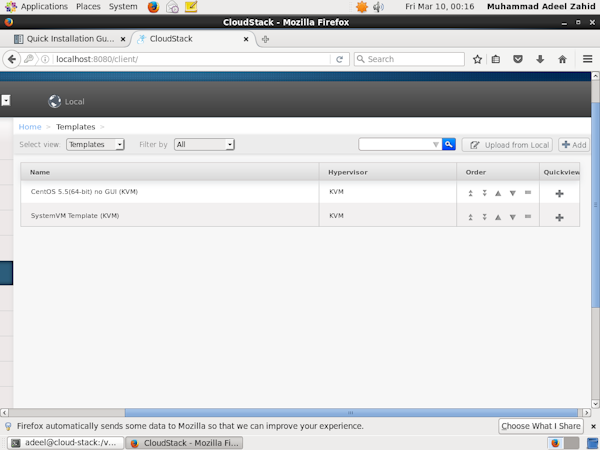Click the weather sun icon in panel
Screen dimensions: 600x450
pyautogui.click(x=362, y=7)
